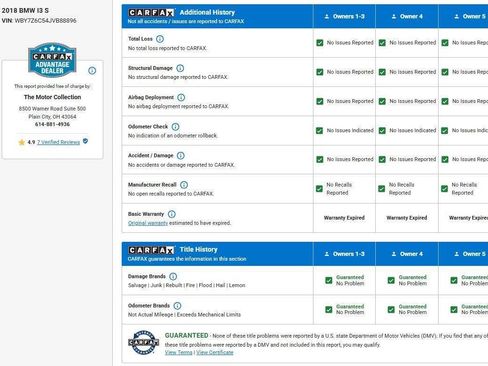Open info icon next to Odometer Brands
Screen dimensions: 488x366
coord(177,306)
